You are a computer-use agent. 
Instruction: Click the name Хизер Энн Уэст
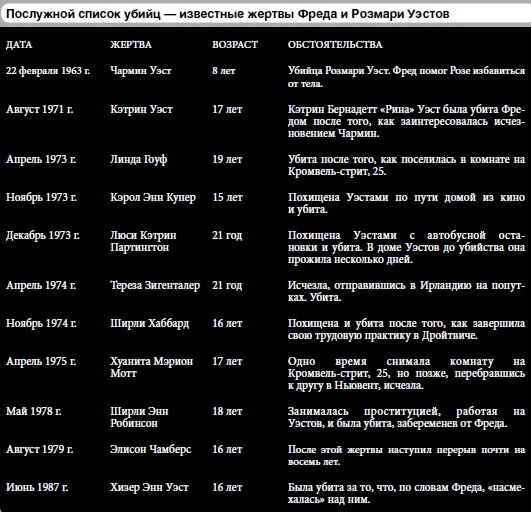(149, 487)
